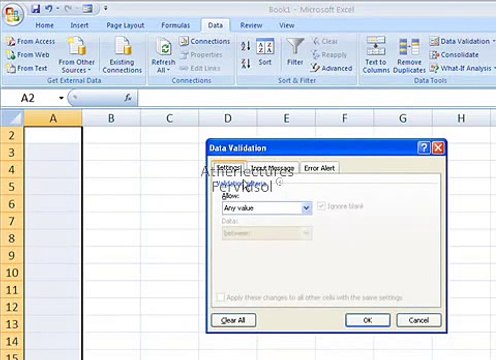Sort A to Z ascending

246,46
